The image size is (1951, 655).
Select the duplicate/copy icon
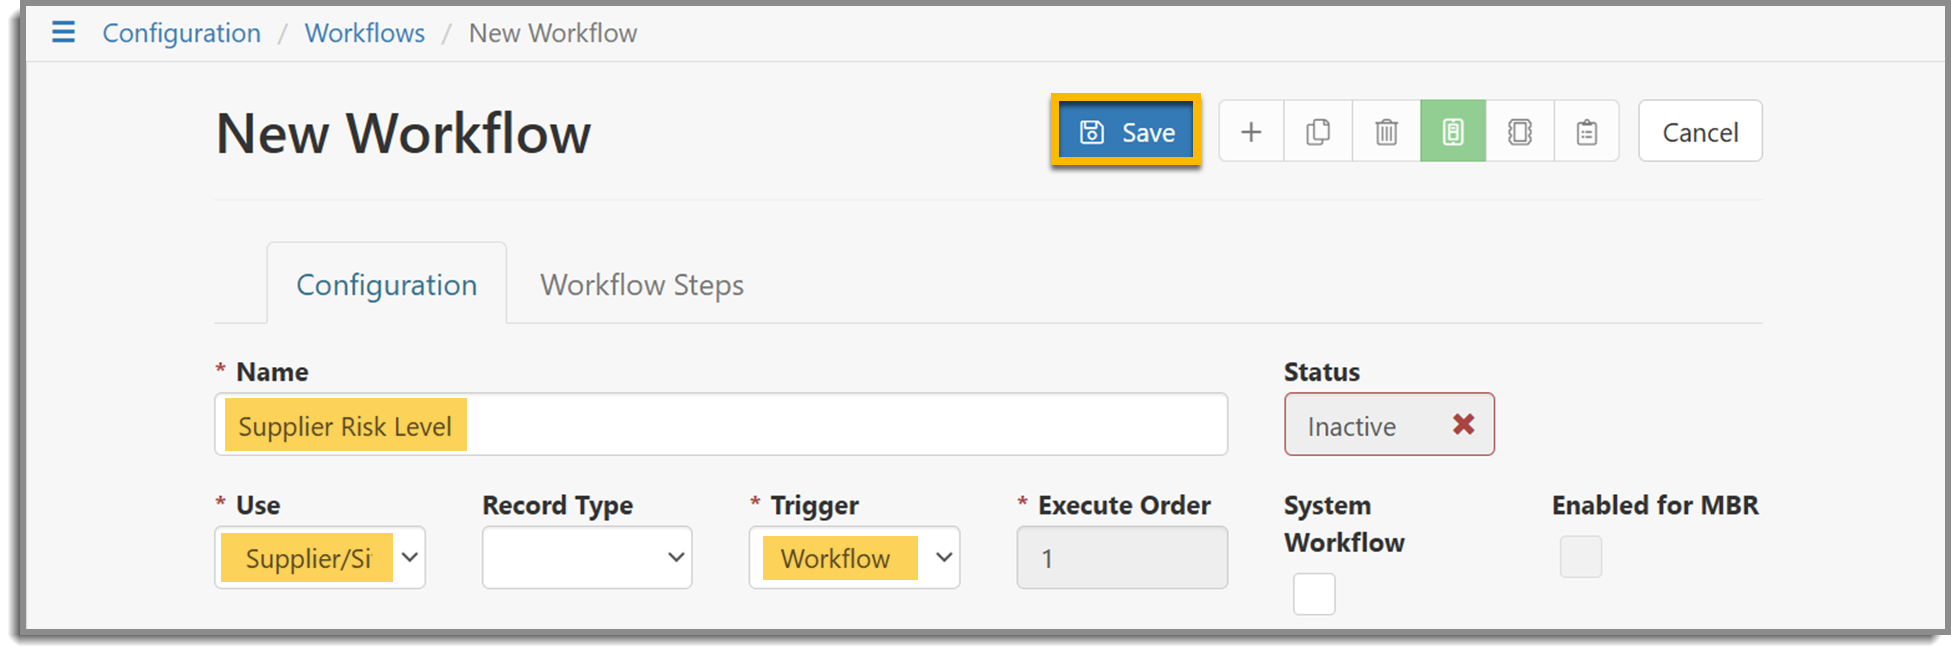pos(1318,131)
